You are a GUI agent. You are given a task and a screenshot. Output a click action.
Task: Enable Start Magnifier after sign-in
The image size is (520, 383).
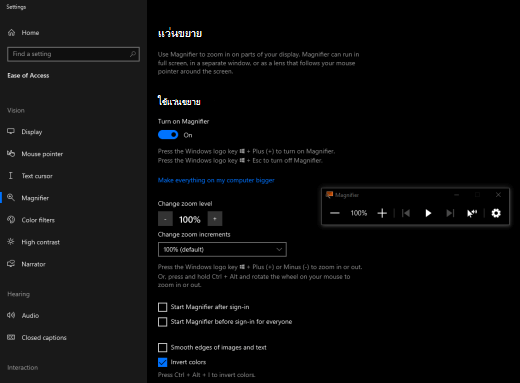(162, 307)
